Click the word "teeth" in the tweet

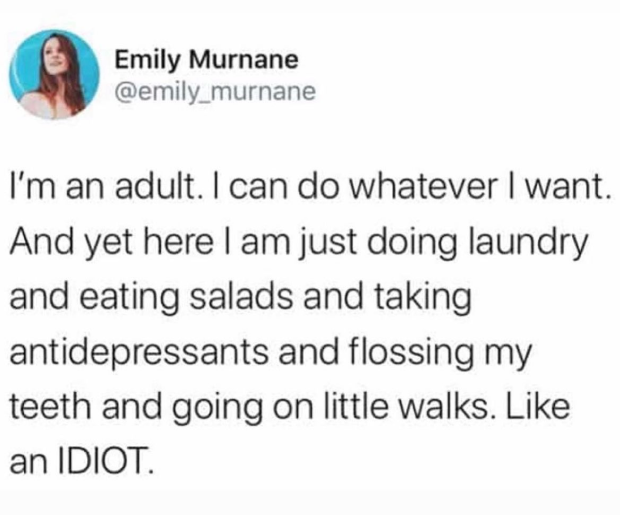(x=50, y=407)
